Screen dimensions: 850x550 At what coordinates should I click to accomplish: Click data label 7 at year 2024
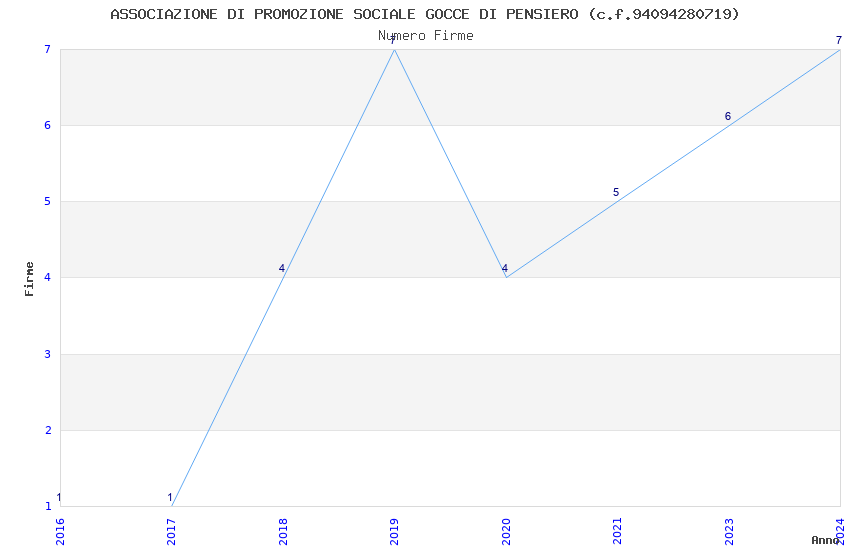tap(839, 40)
